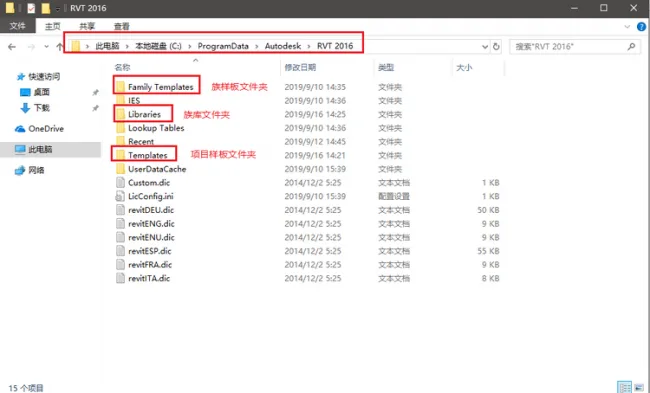Click the address bar folder icon
Viewport: 650px width, 393px height.
point(75,46)
